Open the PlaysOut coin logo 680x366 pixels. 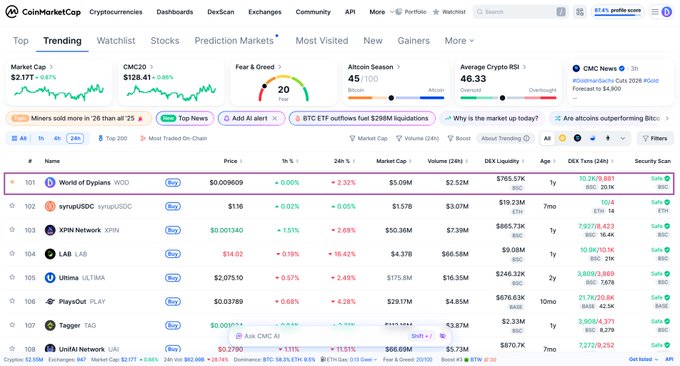(x=50, y=301)
